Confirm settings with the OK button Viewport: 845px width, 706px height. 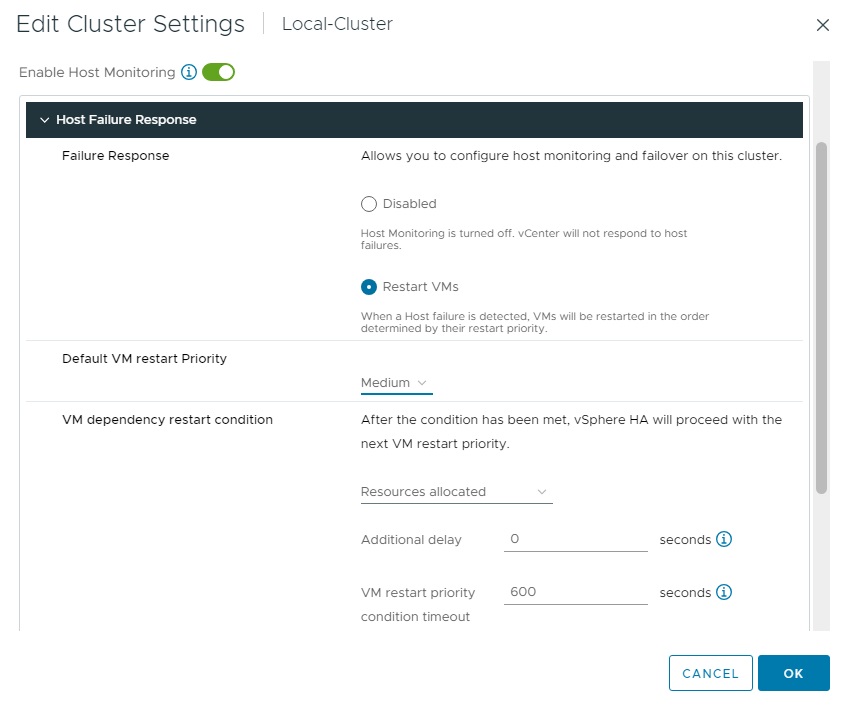point(793,673)
